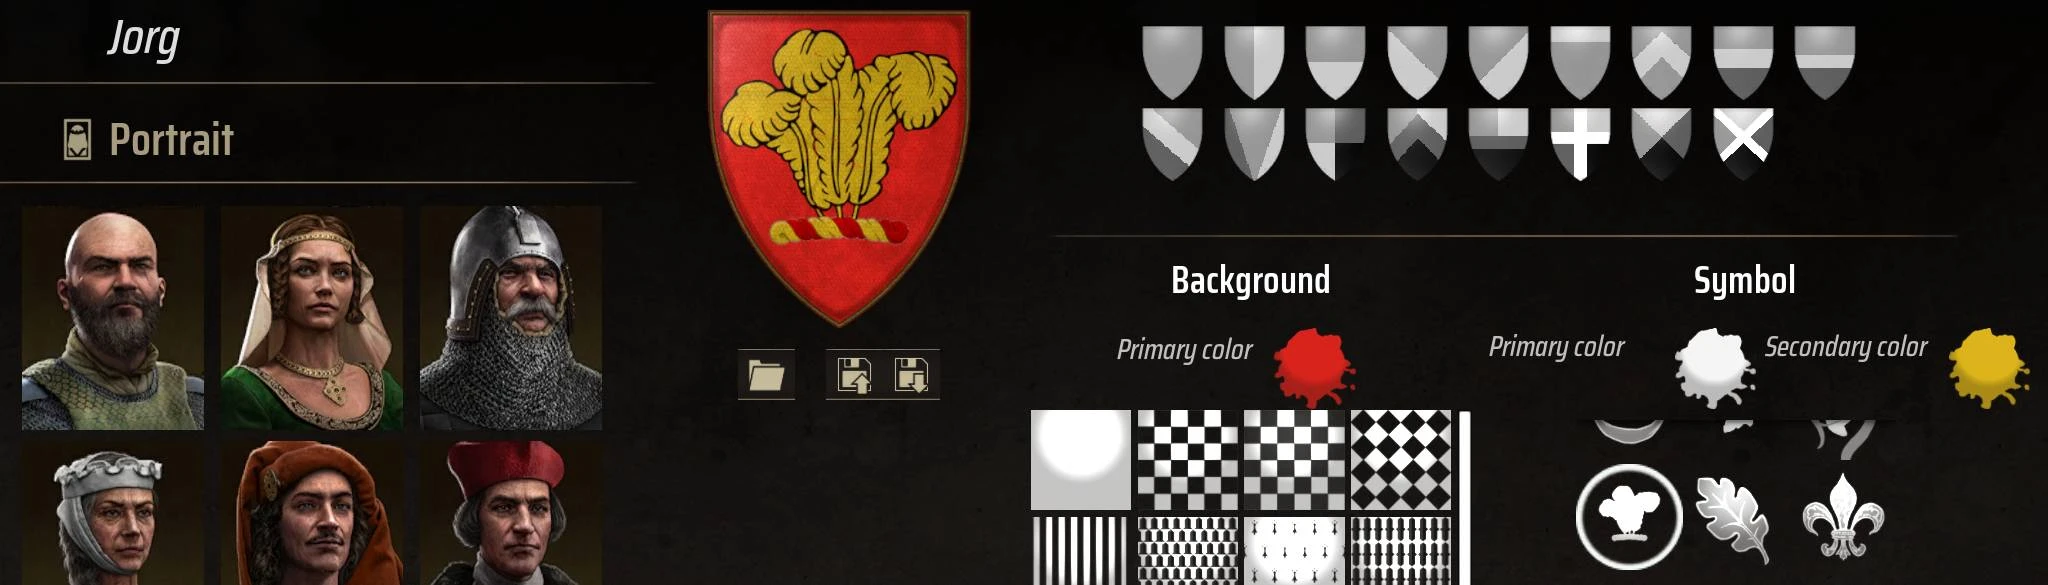2048x585 pixels.
Task: Select the helmeted knight with chainmail portrait
Action: click(511, 318)
